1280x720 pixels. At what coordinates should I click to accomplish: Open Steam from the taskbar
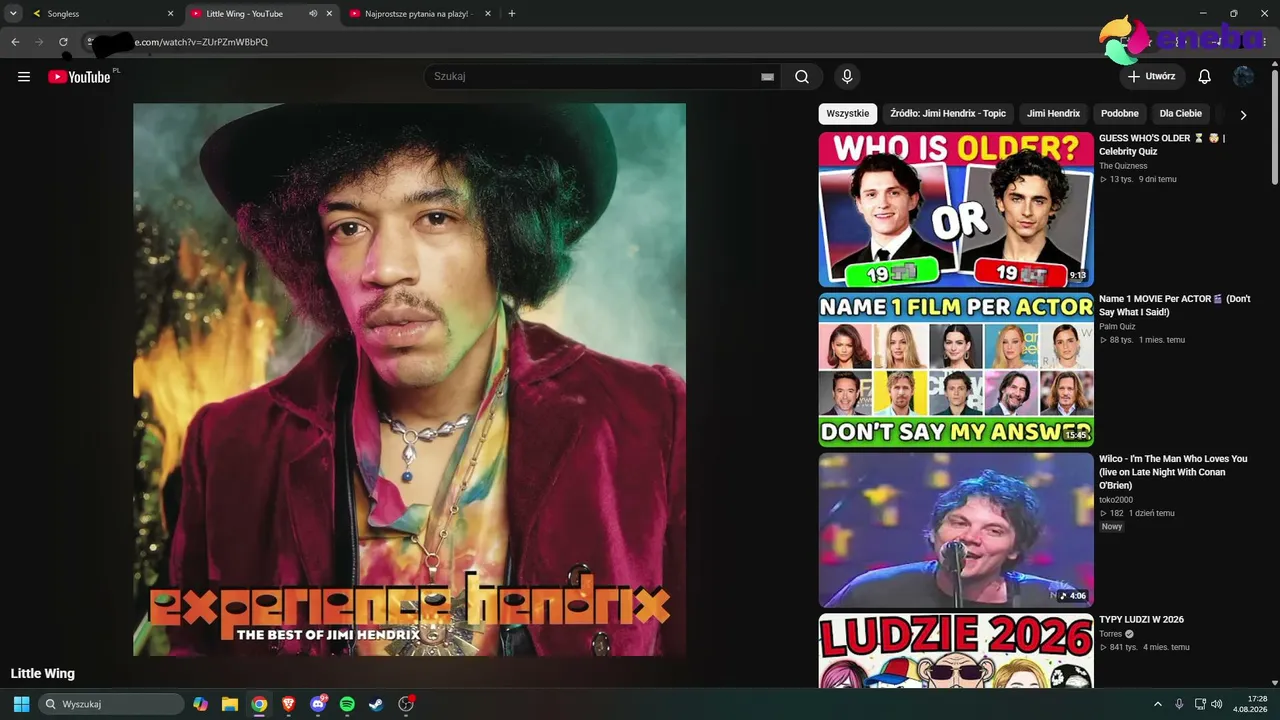pos(376,704)
